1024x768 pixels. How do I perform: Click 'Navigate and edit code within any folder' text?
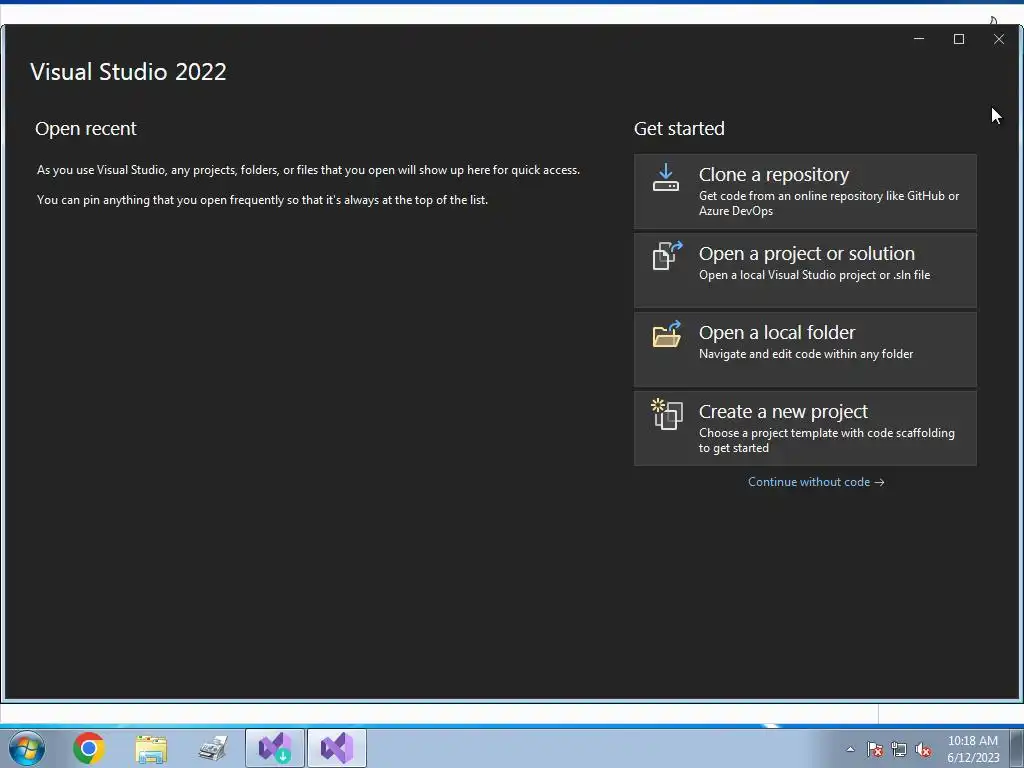pyautogui.click(x=806, y=354)
